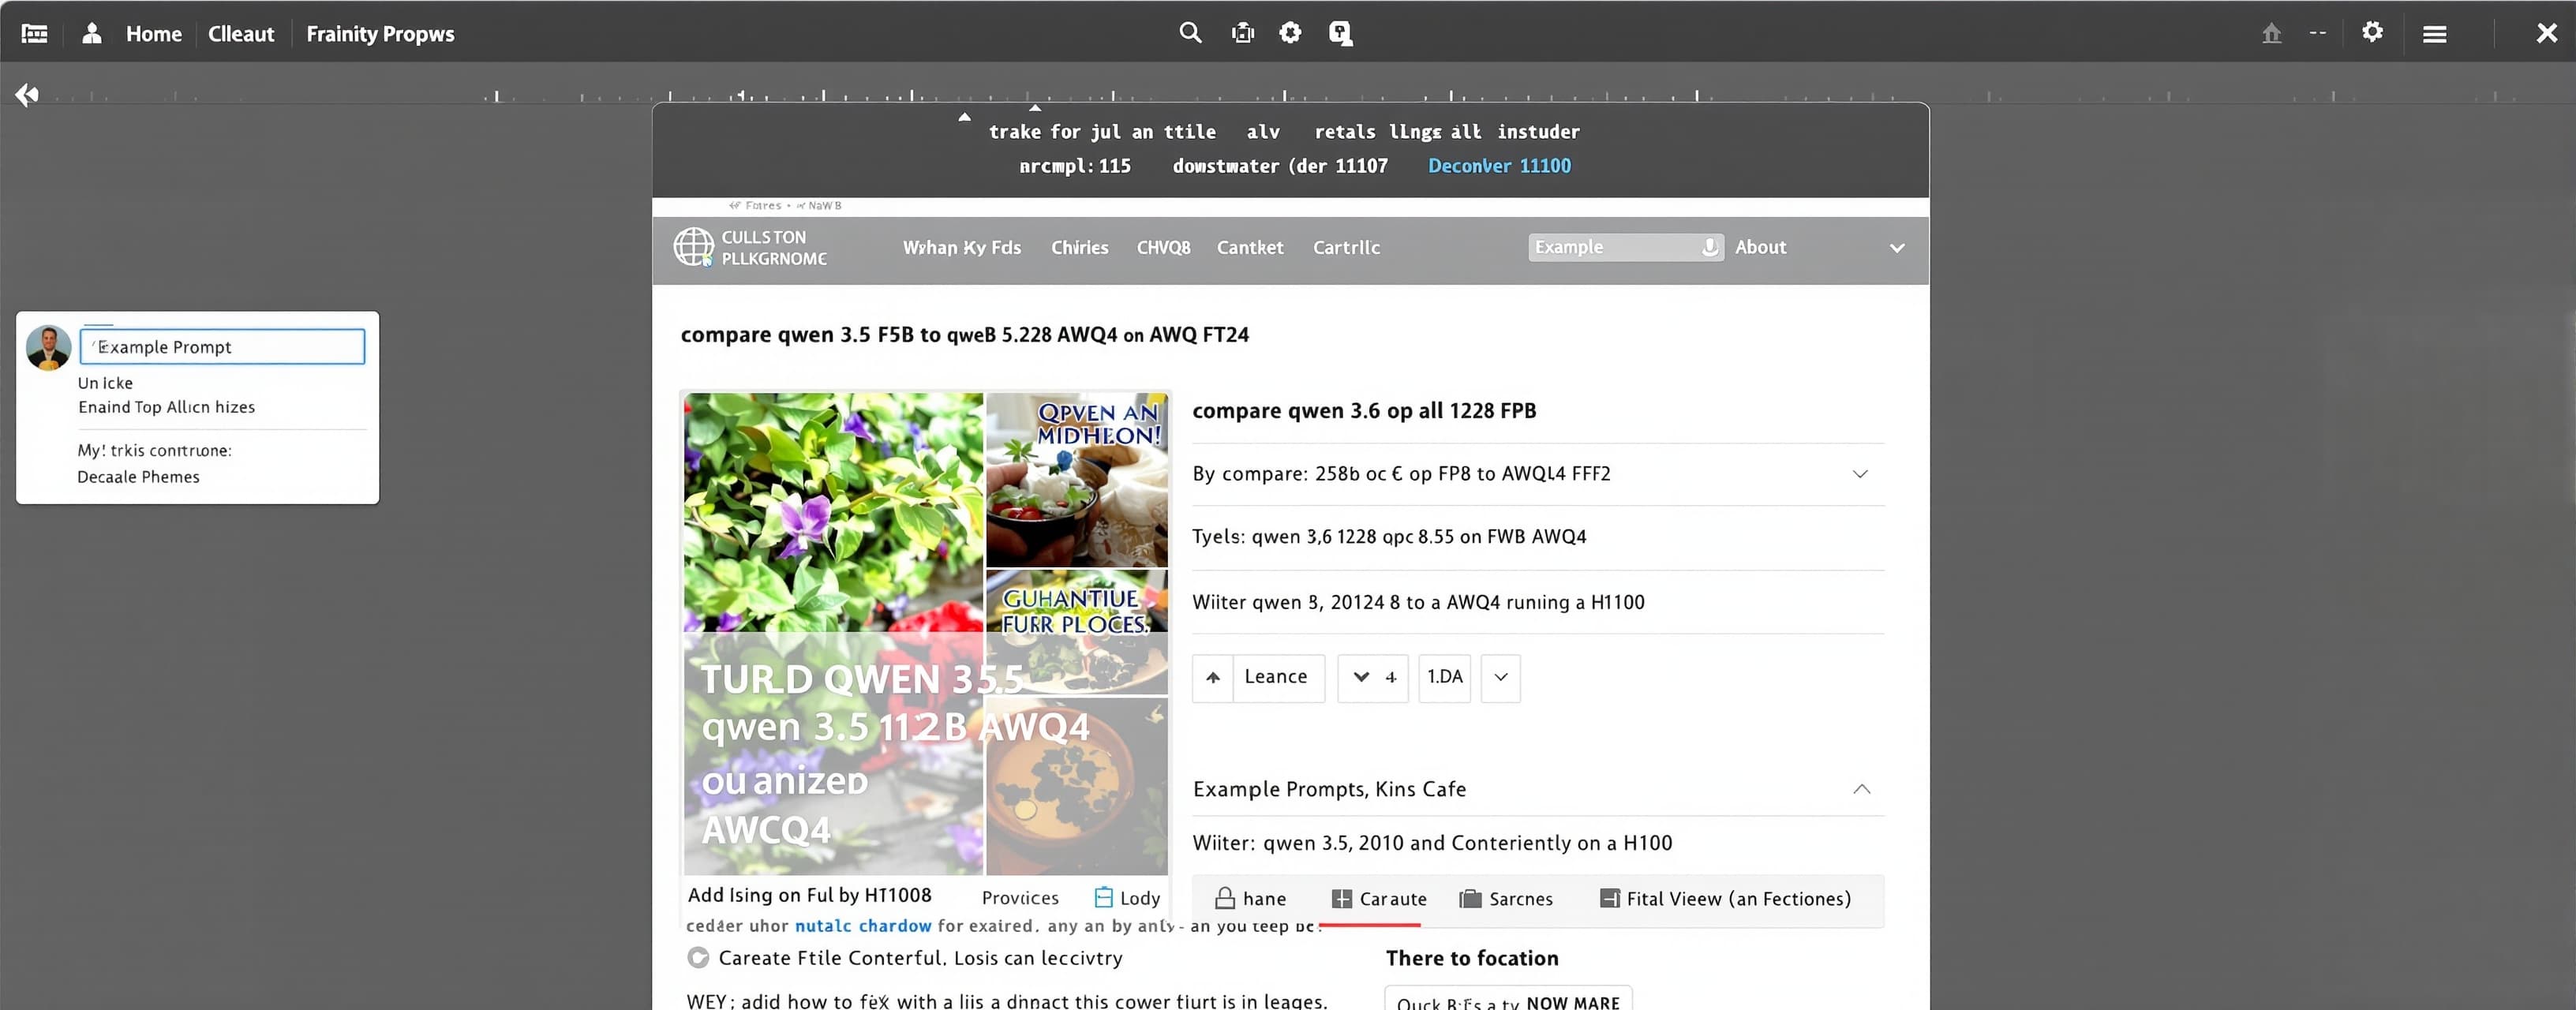Click Wiiter qwen 3, 20124 8 row
2576x1010 pixels.
pyautogui.click(x=1538, y=603)
